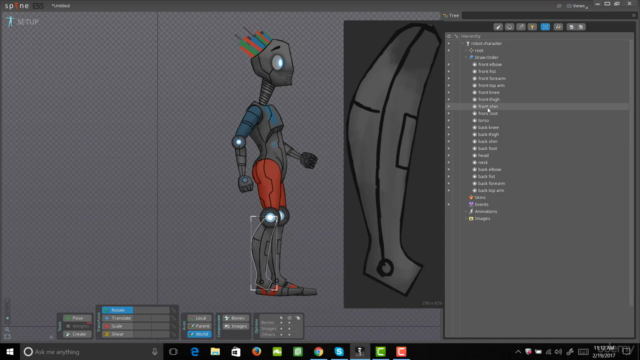Click the fit-to-view frame icon in viewport
The height and width of the screenshot is (360, 640).
(x=7, y=337)
